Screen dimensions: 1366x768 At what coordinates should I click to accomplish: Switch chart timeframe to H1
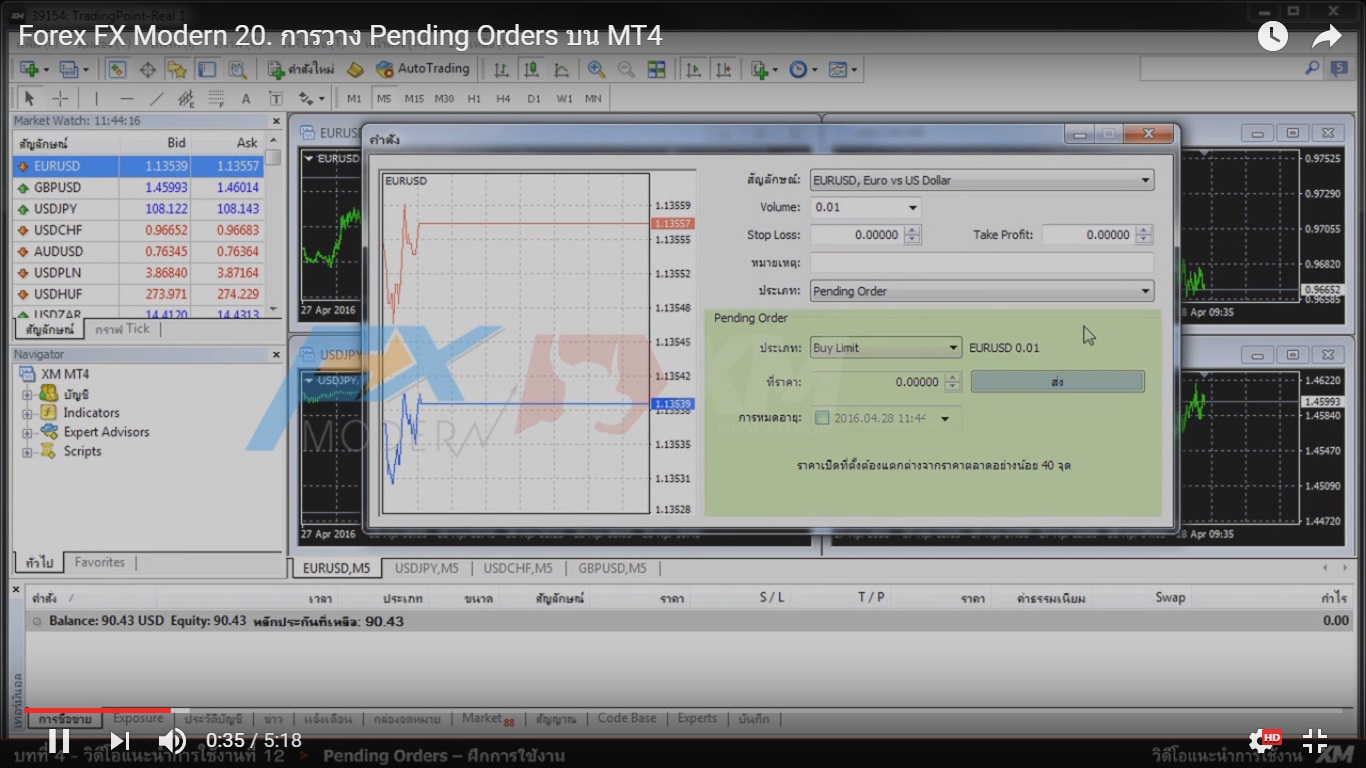[x=474, y=98]
